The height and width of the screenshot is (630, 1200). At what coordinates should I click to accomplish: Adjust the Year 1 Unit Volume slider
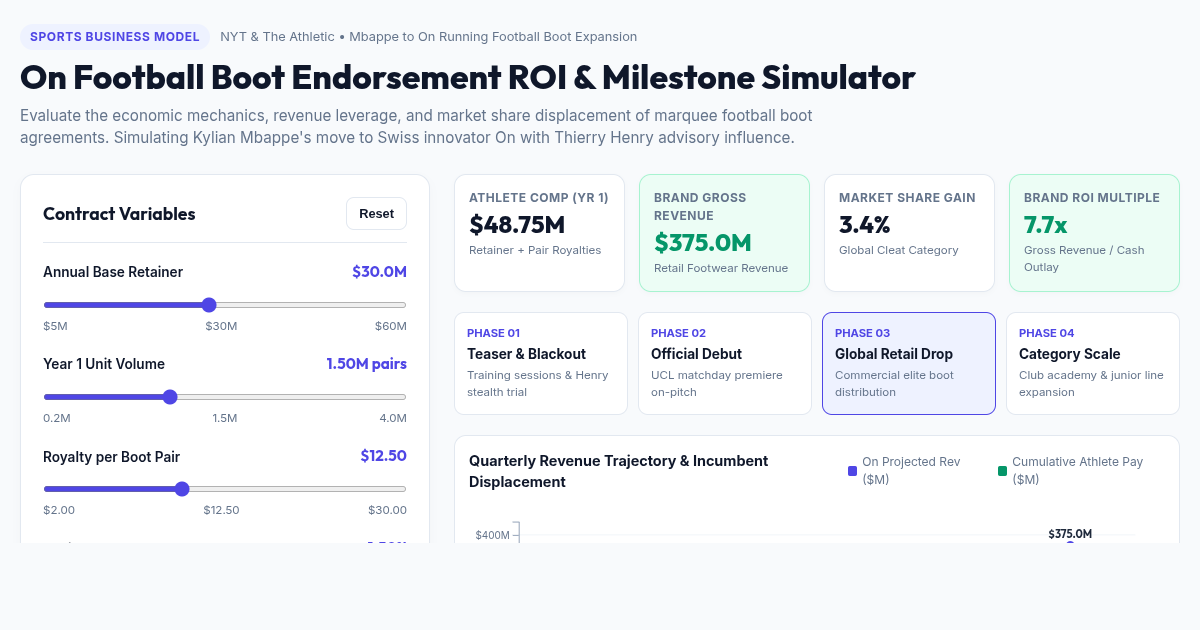click(225, 397)
